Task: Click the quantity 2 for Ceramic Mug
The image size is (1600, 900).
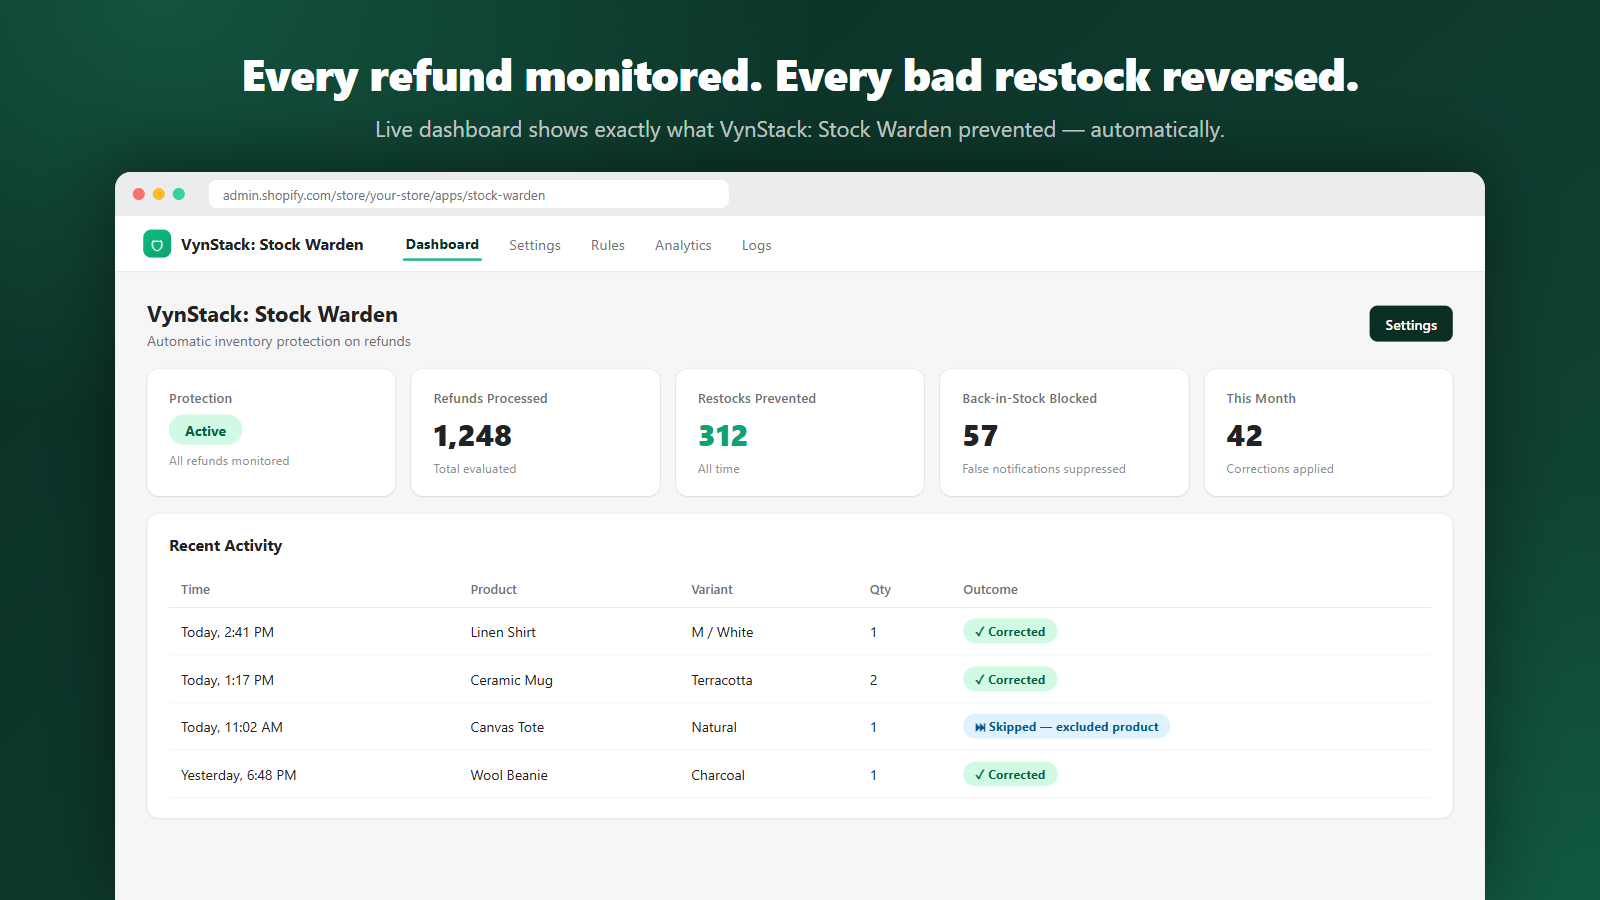Action: (873, 680)
